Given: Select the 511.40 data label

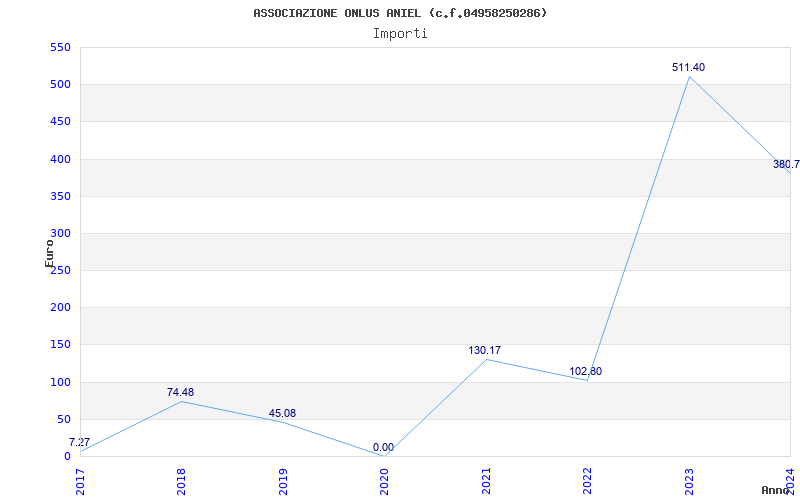Looking at the screenshot, I should point(688,67).
